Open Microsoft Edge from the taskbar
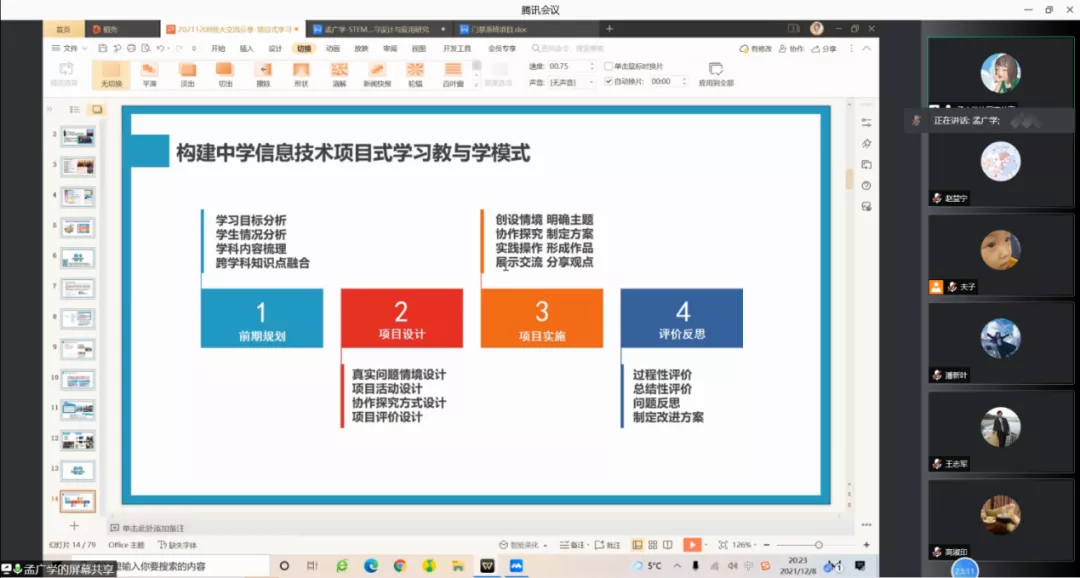The width and height of the screenshot is (1080, 578). 371,566
